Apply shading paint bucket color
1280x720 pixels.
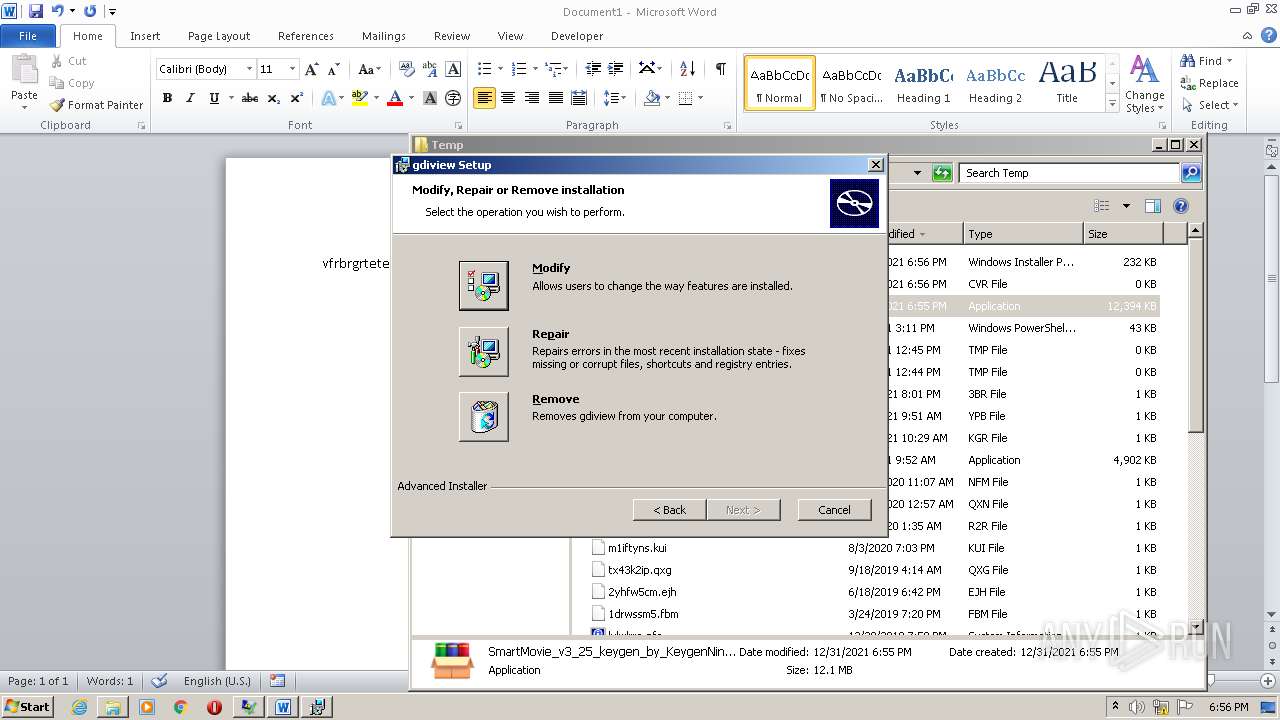click(x=653, y=98)
